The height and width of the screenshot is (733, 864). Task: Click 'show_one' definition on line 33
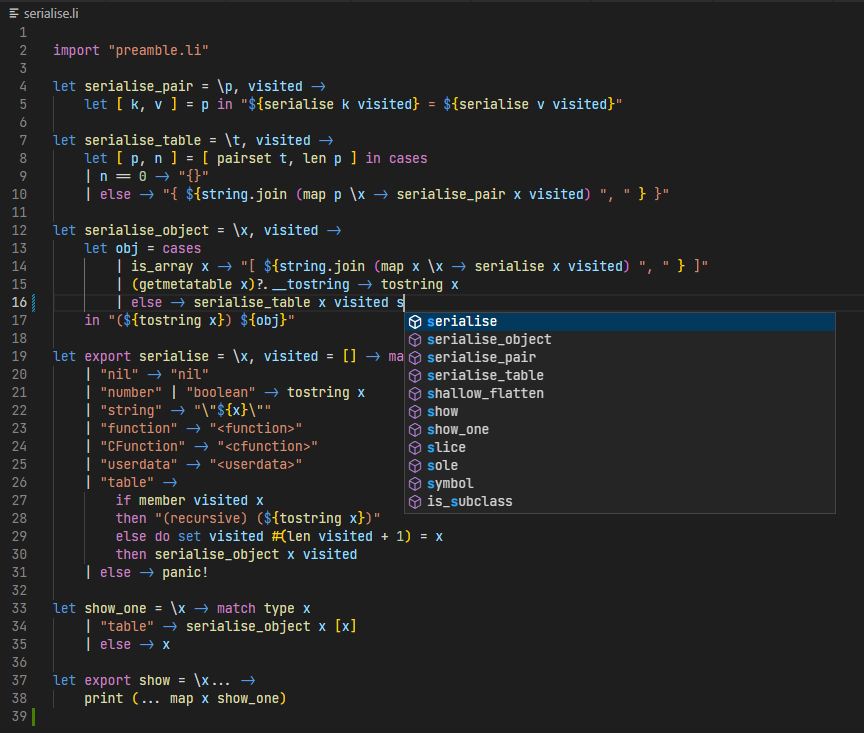point(116,608)
